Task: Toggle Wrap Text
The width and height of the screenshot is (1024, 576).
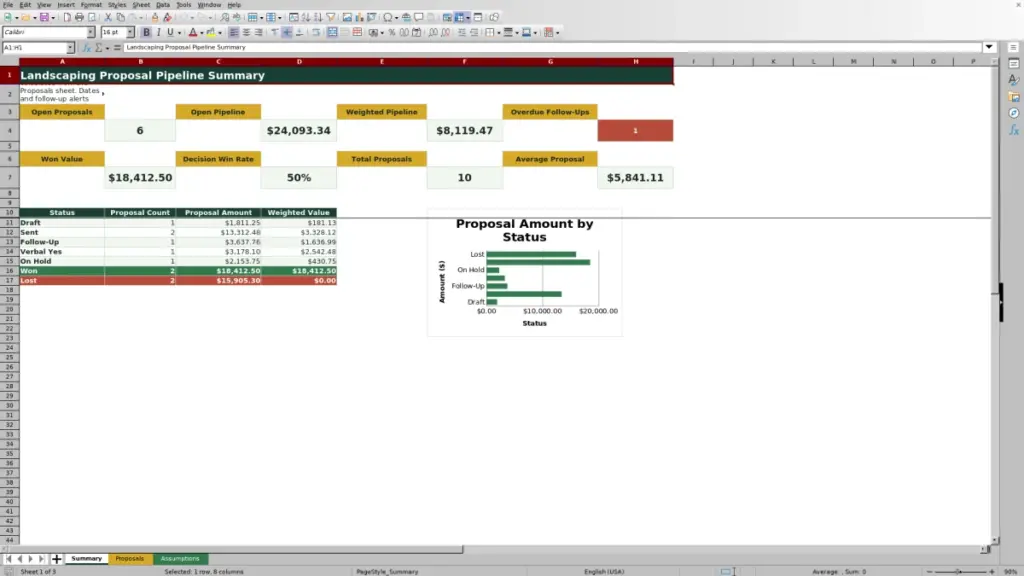Action: click(316, 32)
